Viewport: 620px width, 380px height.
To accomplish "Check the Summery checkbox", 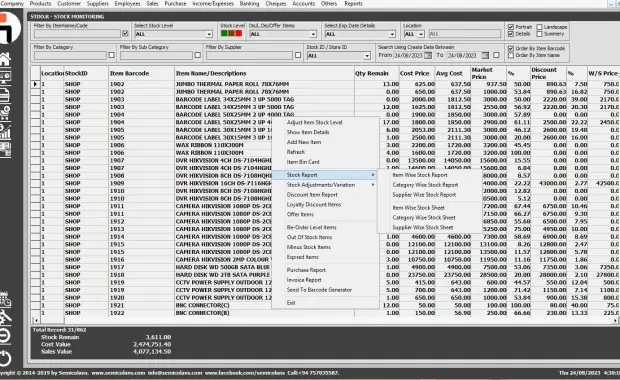I will tap(539, 34).
